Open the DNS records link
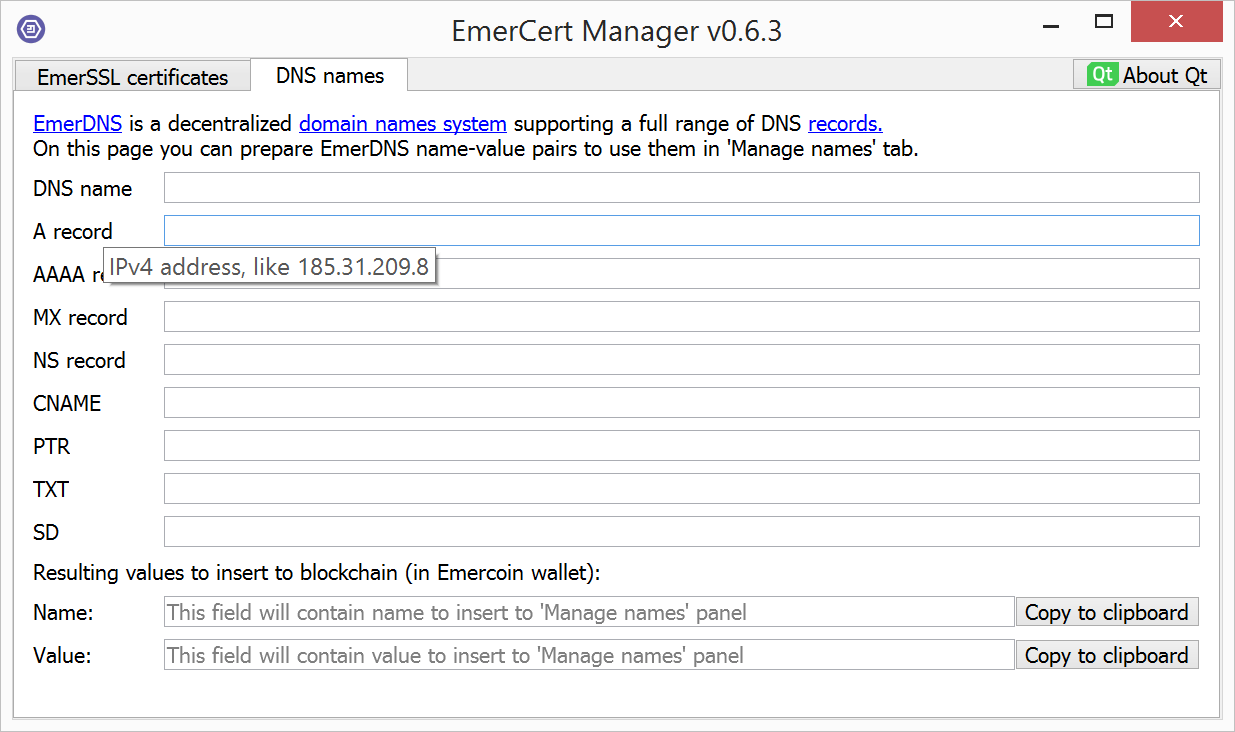This screenshot has width=1235, height=732. (845, 124)
